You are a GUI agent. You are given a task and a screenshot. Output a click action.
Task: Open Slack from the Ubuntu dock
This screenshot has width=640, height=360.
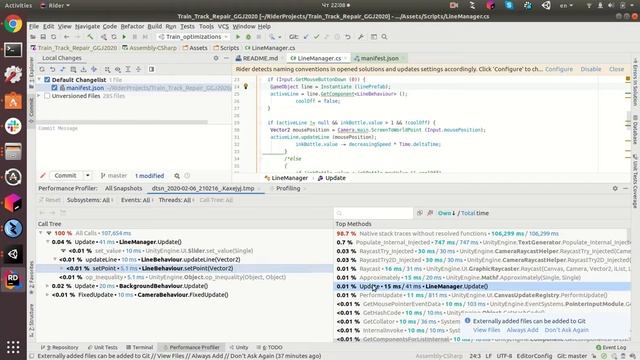tap(13, 126)
